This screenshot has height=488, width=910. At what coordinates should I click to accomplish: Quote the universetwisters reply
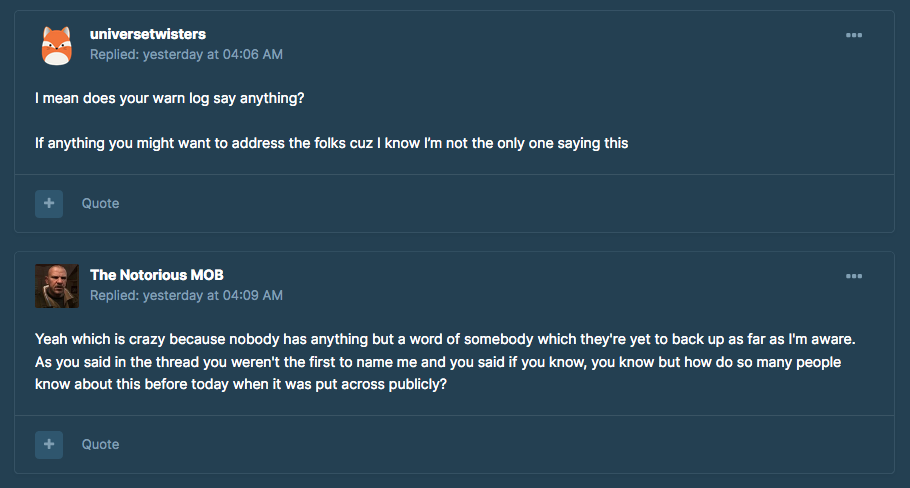tap(100, 204)
